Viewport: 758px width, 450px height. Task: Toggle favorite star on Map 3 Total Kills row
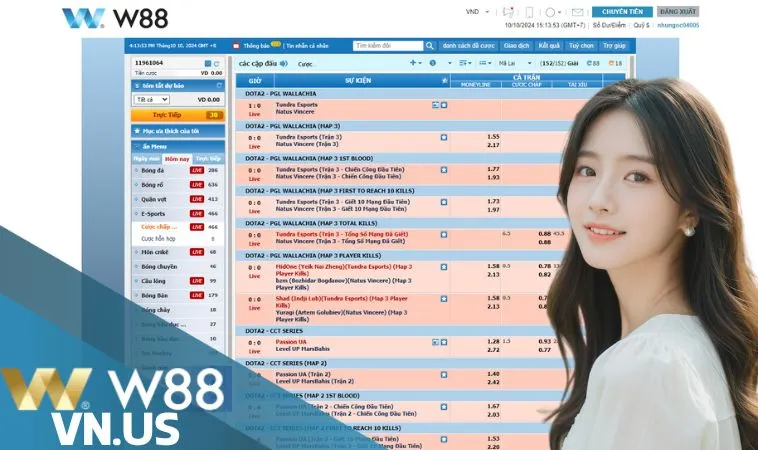443,234
